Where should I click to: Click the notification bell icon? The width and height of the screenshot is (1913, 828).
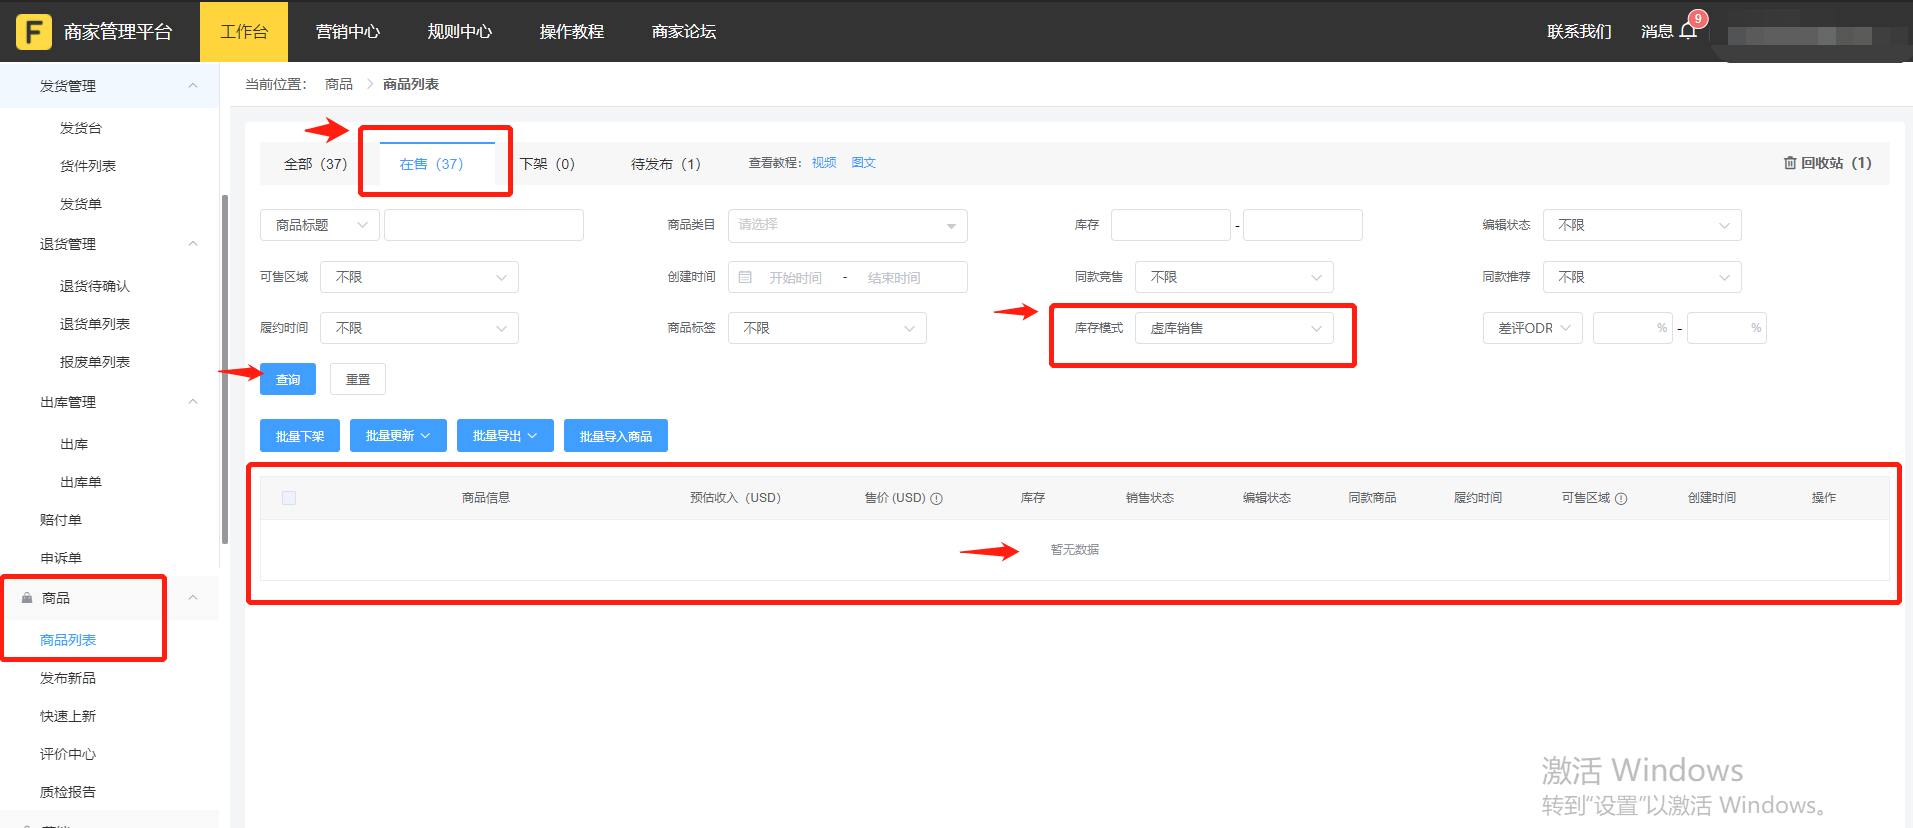(x=1689, y=31)
